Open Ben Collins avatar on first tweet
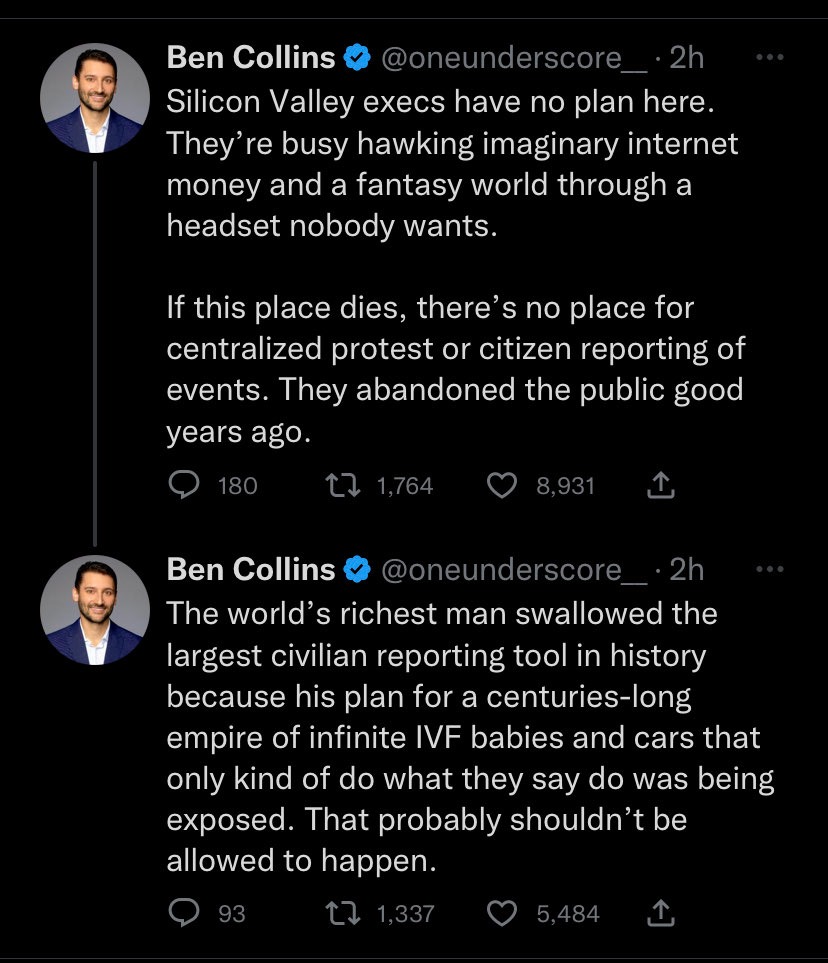 95,97
